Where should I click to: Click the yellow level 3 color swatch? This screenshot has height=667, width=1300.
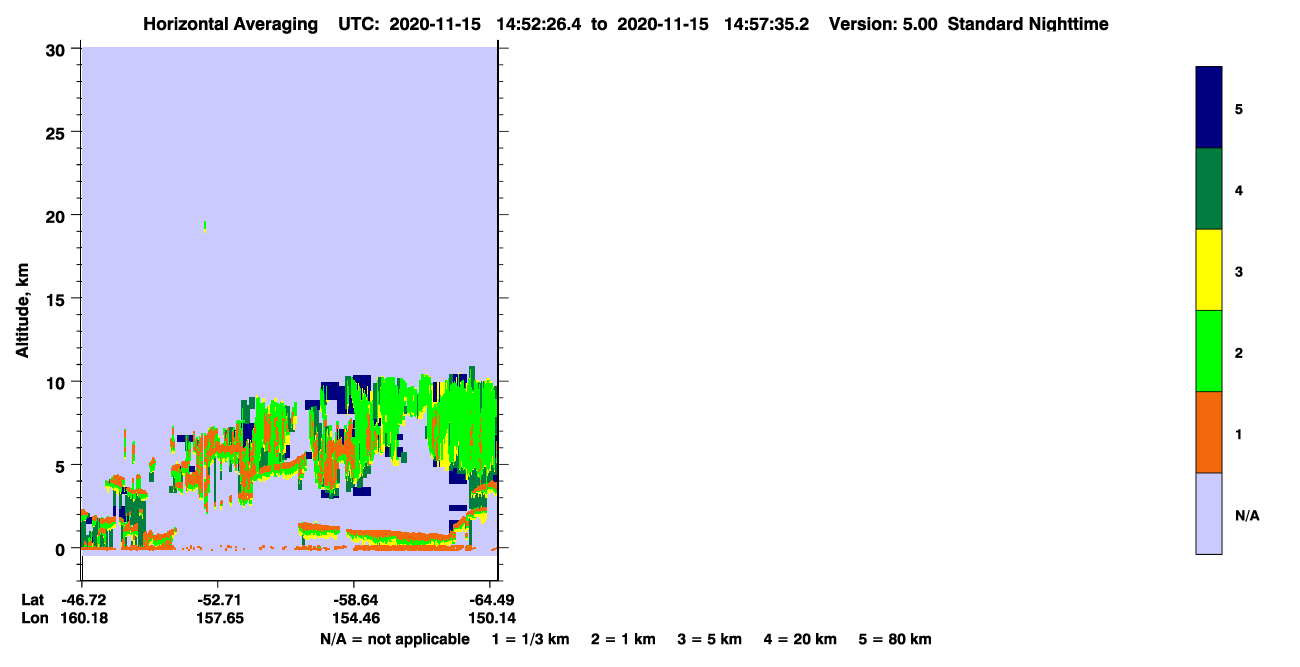(x=1209, y=270)
